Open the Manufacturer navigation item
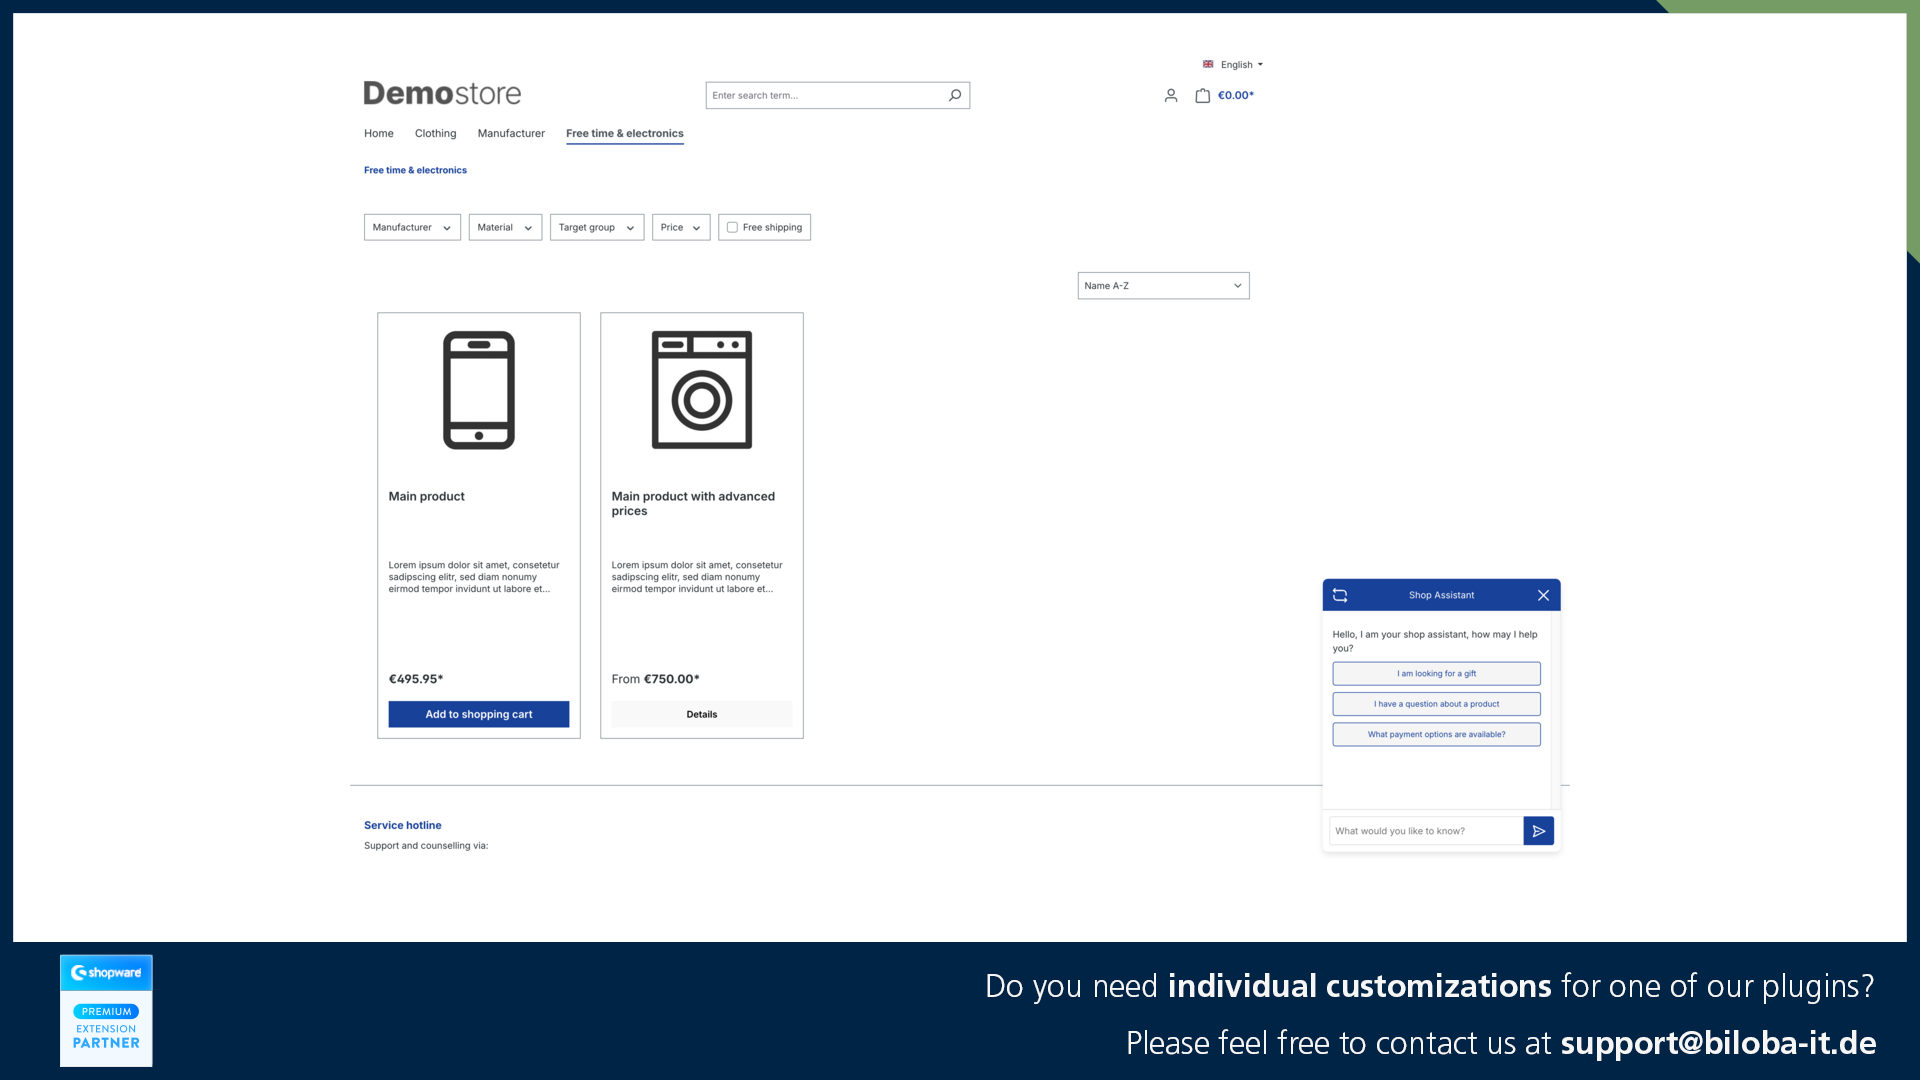Image resolution: width=1920 pixels, height=1080 pixels. pos(511,133)
